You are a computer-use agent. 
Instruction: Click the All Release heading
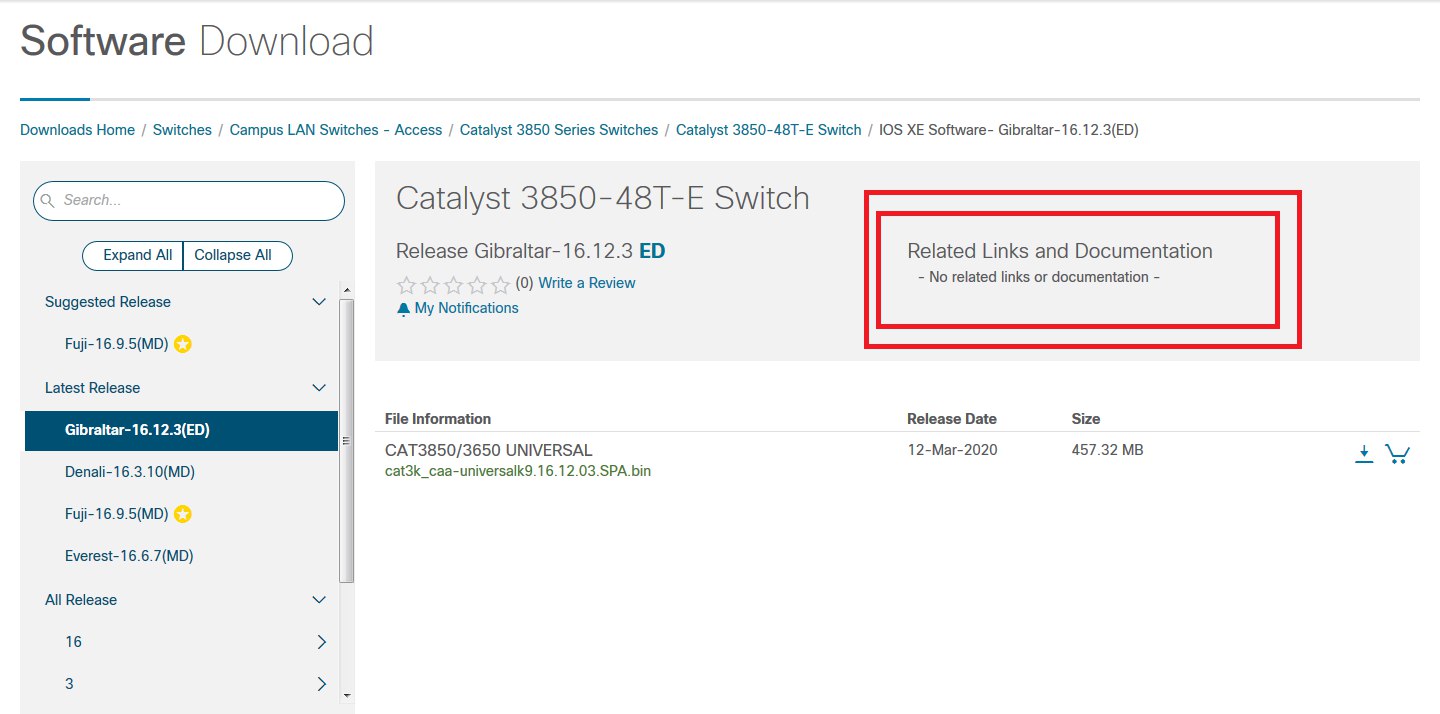(x=81, y=600)
